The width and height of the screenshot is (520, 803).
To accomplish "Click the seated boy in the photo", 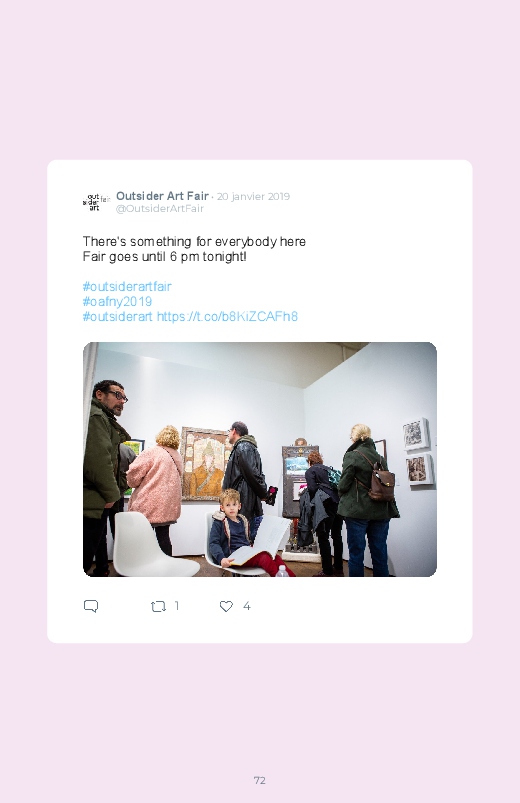I will pyautogui.click(x=233, y=530).
